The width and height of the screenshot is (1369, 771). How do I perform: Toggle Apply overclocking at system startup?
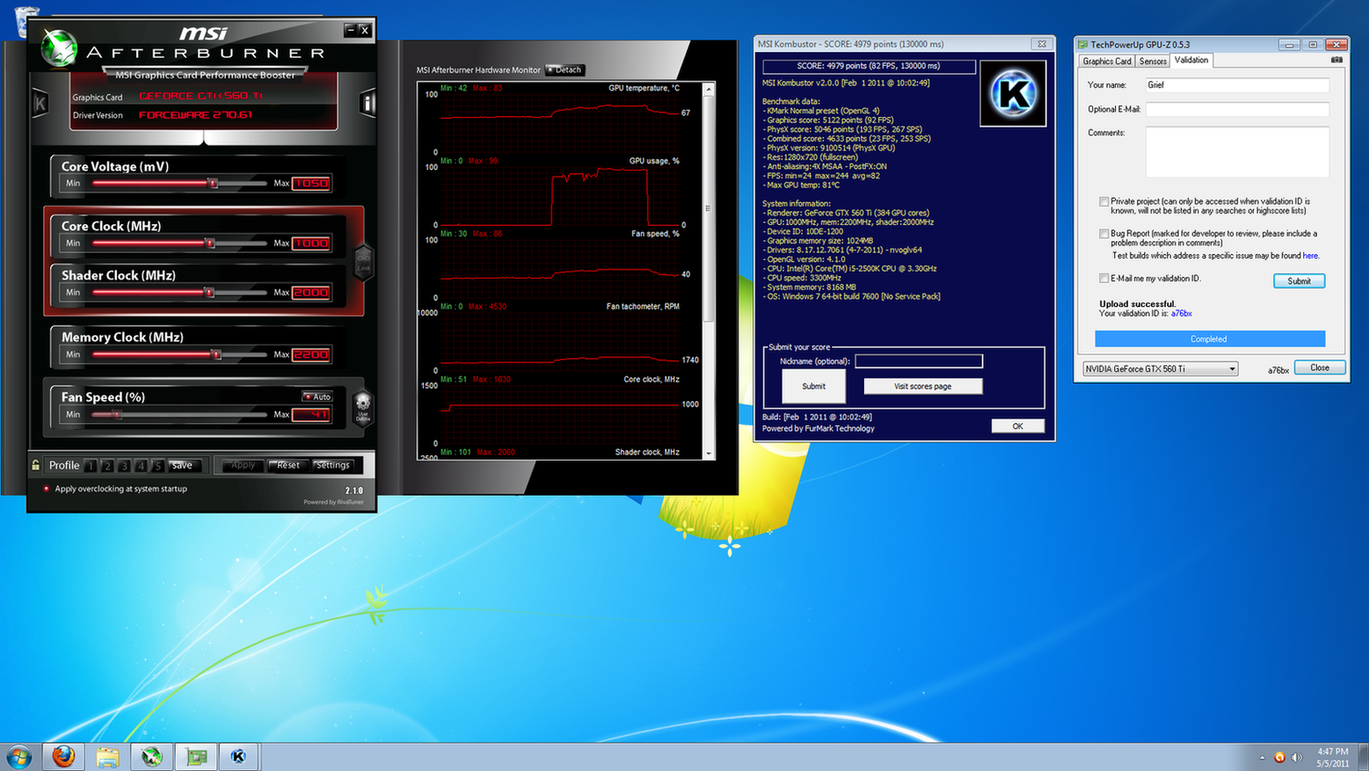46,489
